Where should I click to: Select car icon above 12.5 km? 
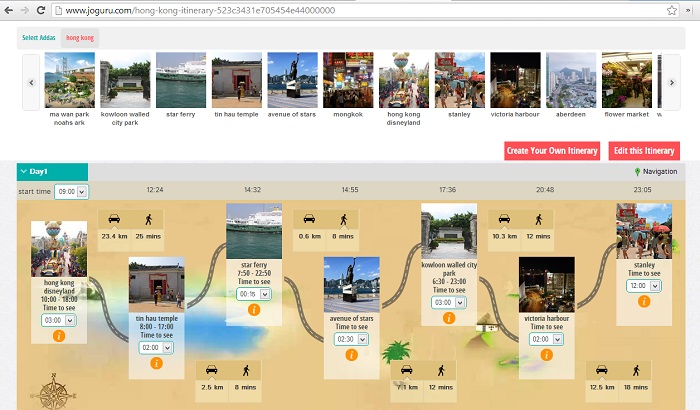pyautogui.click(x=602, y=370)
